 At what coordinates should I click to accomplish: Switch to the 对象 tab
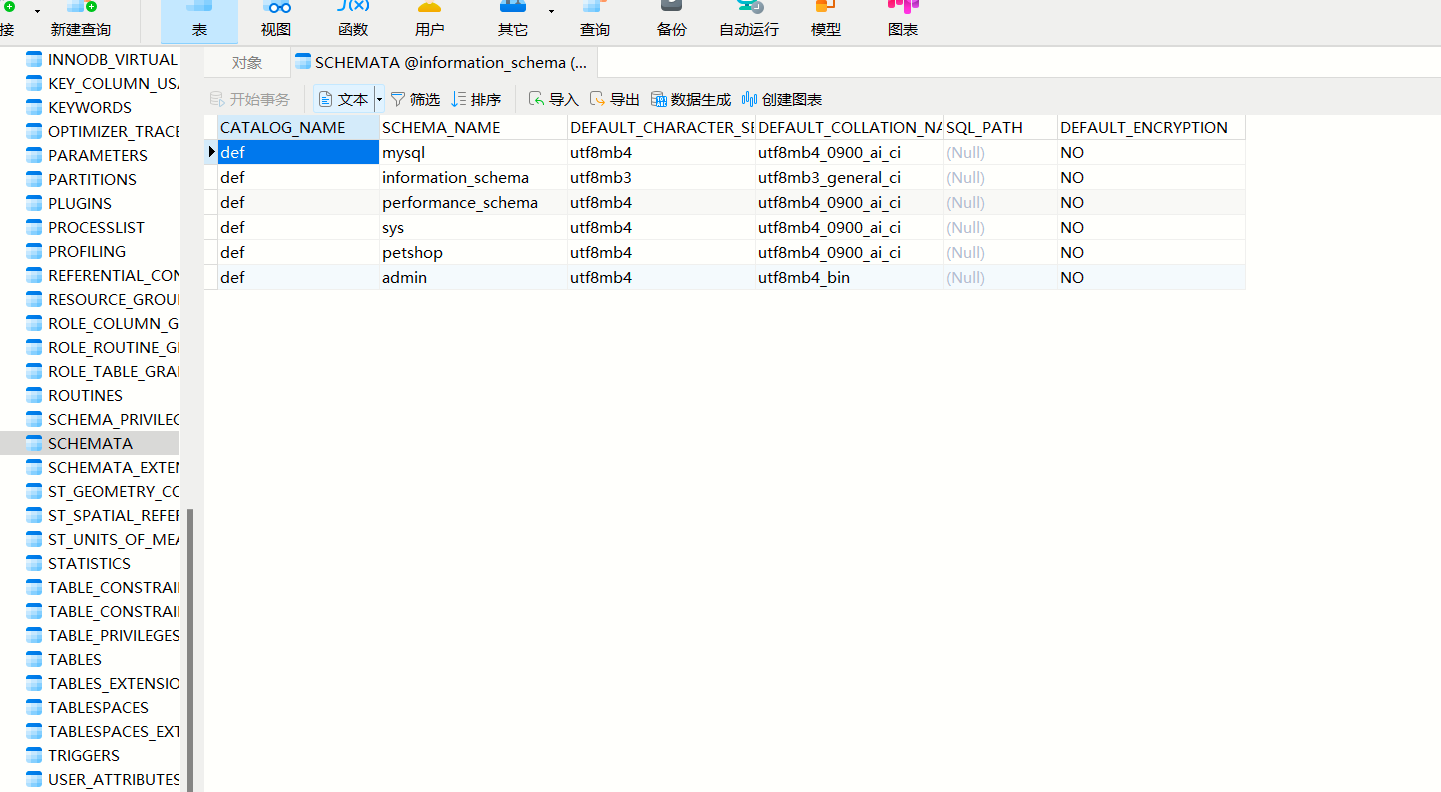pos(247,62)
